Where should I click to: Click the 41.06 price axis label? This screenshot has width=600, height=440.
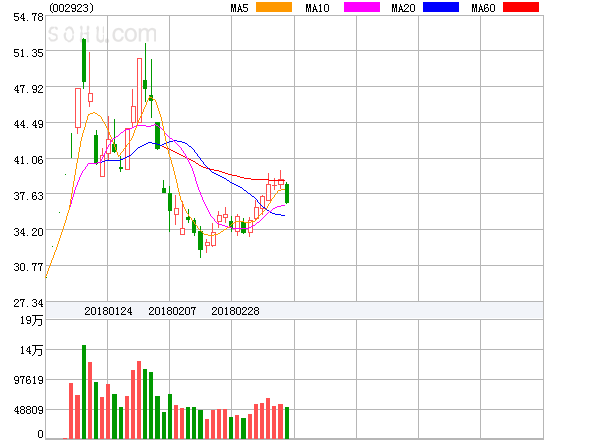point(28,160)
